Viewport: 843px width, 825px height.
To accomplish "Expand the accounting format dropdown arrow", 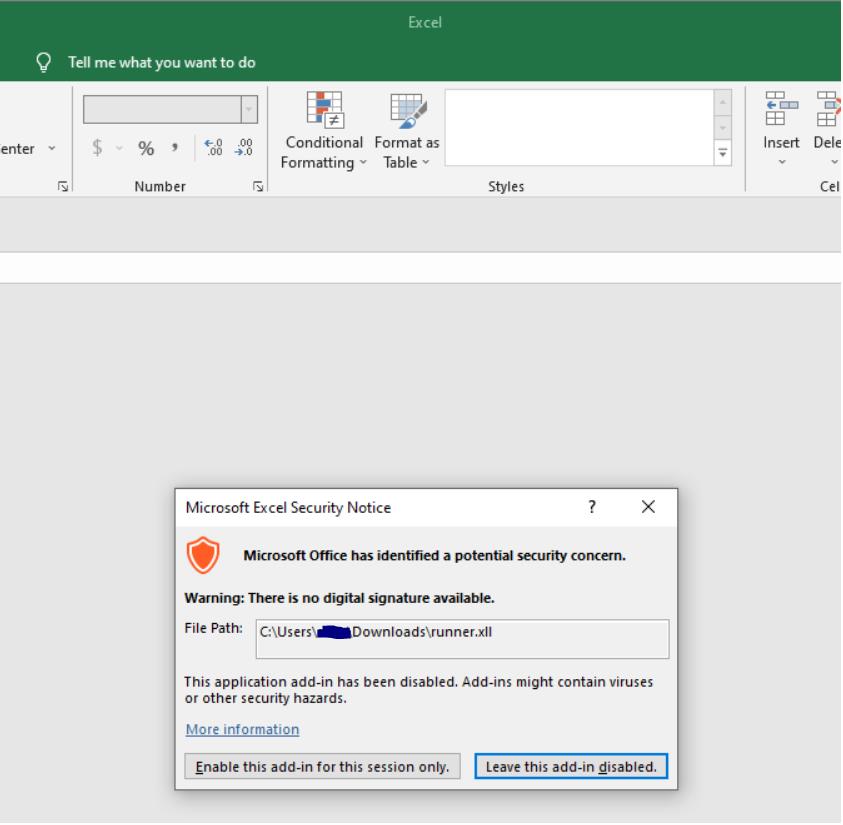I will [x=120, y=148].
